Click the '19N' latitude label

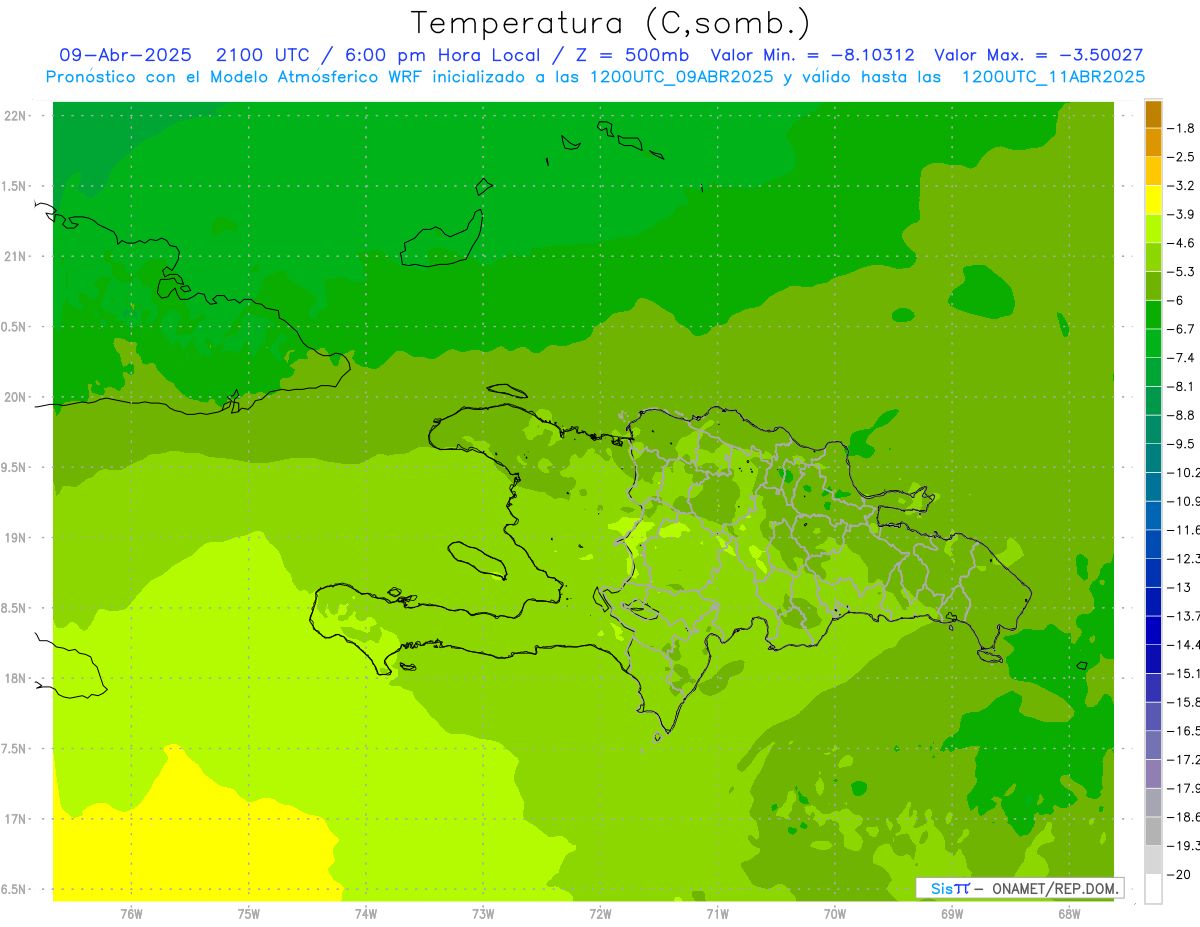coord(15,538)
